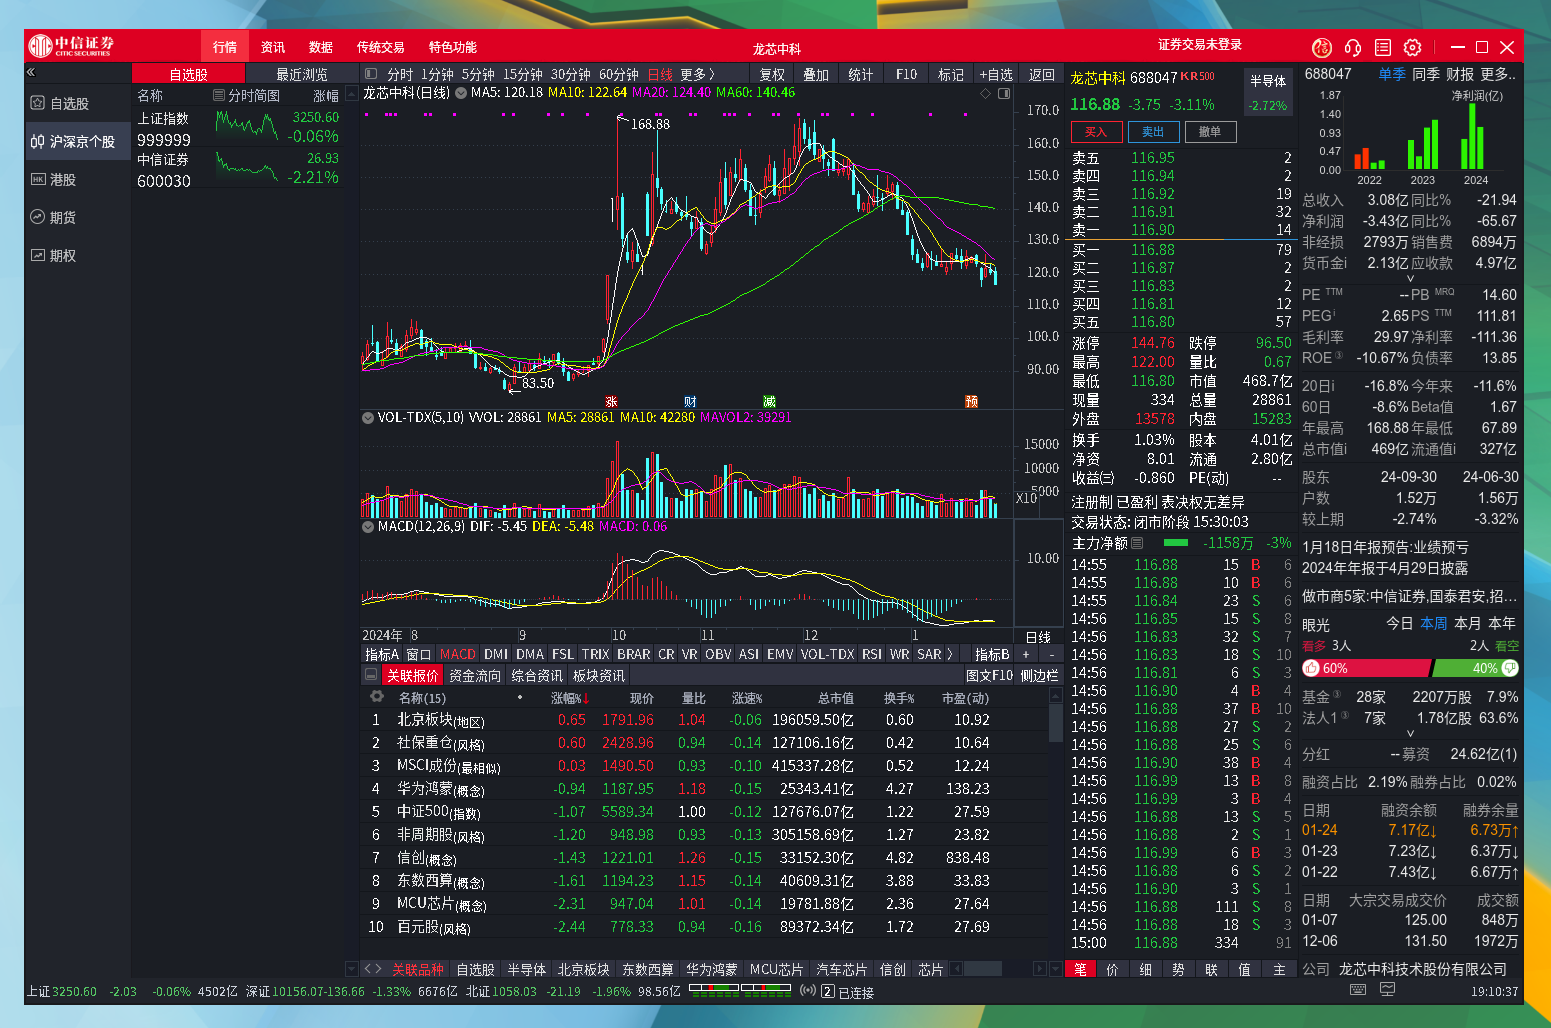
Task: Open the settings gear in the title bar
Action: point(1412,46)
